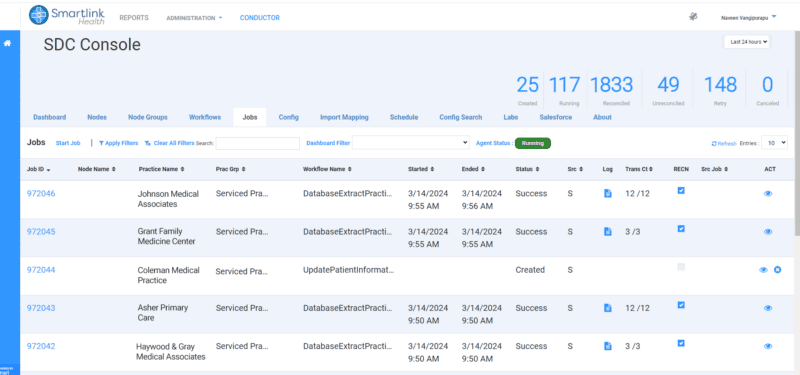Viewport: 800px width, 375px height.
Task: Click the Start Job link
Action: tap(68, 143)
